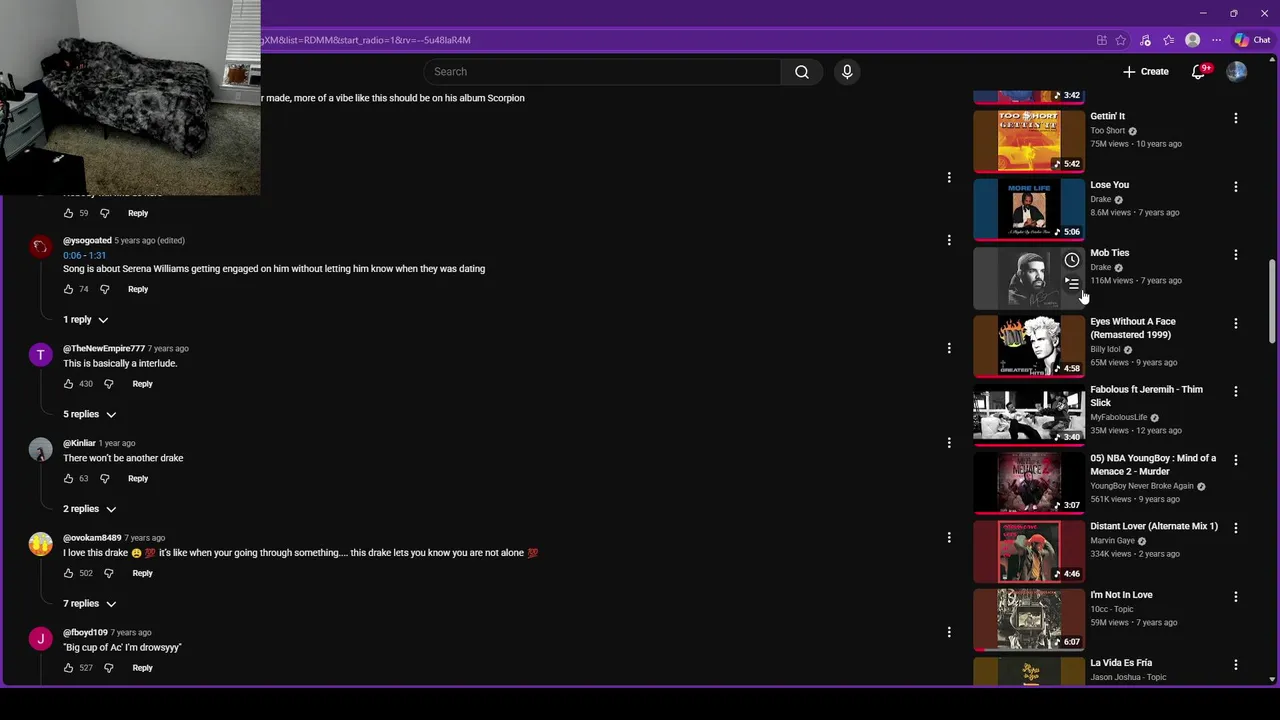1280x720 pixels.
Task: Like the @ysogoated comment
Action: [68, 289]
